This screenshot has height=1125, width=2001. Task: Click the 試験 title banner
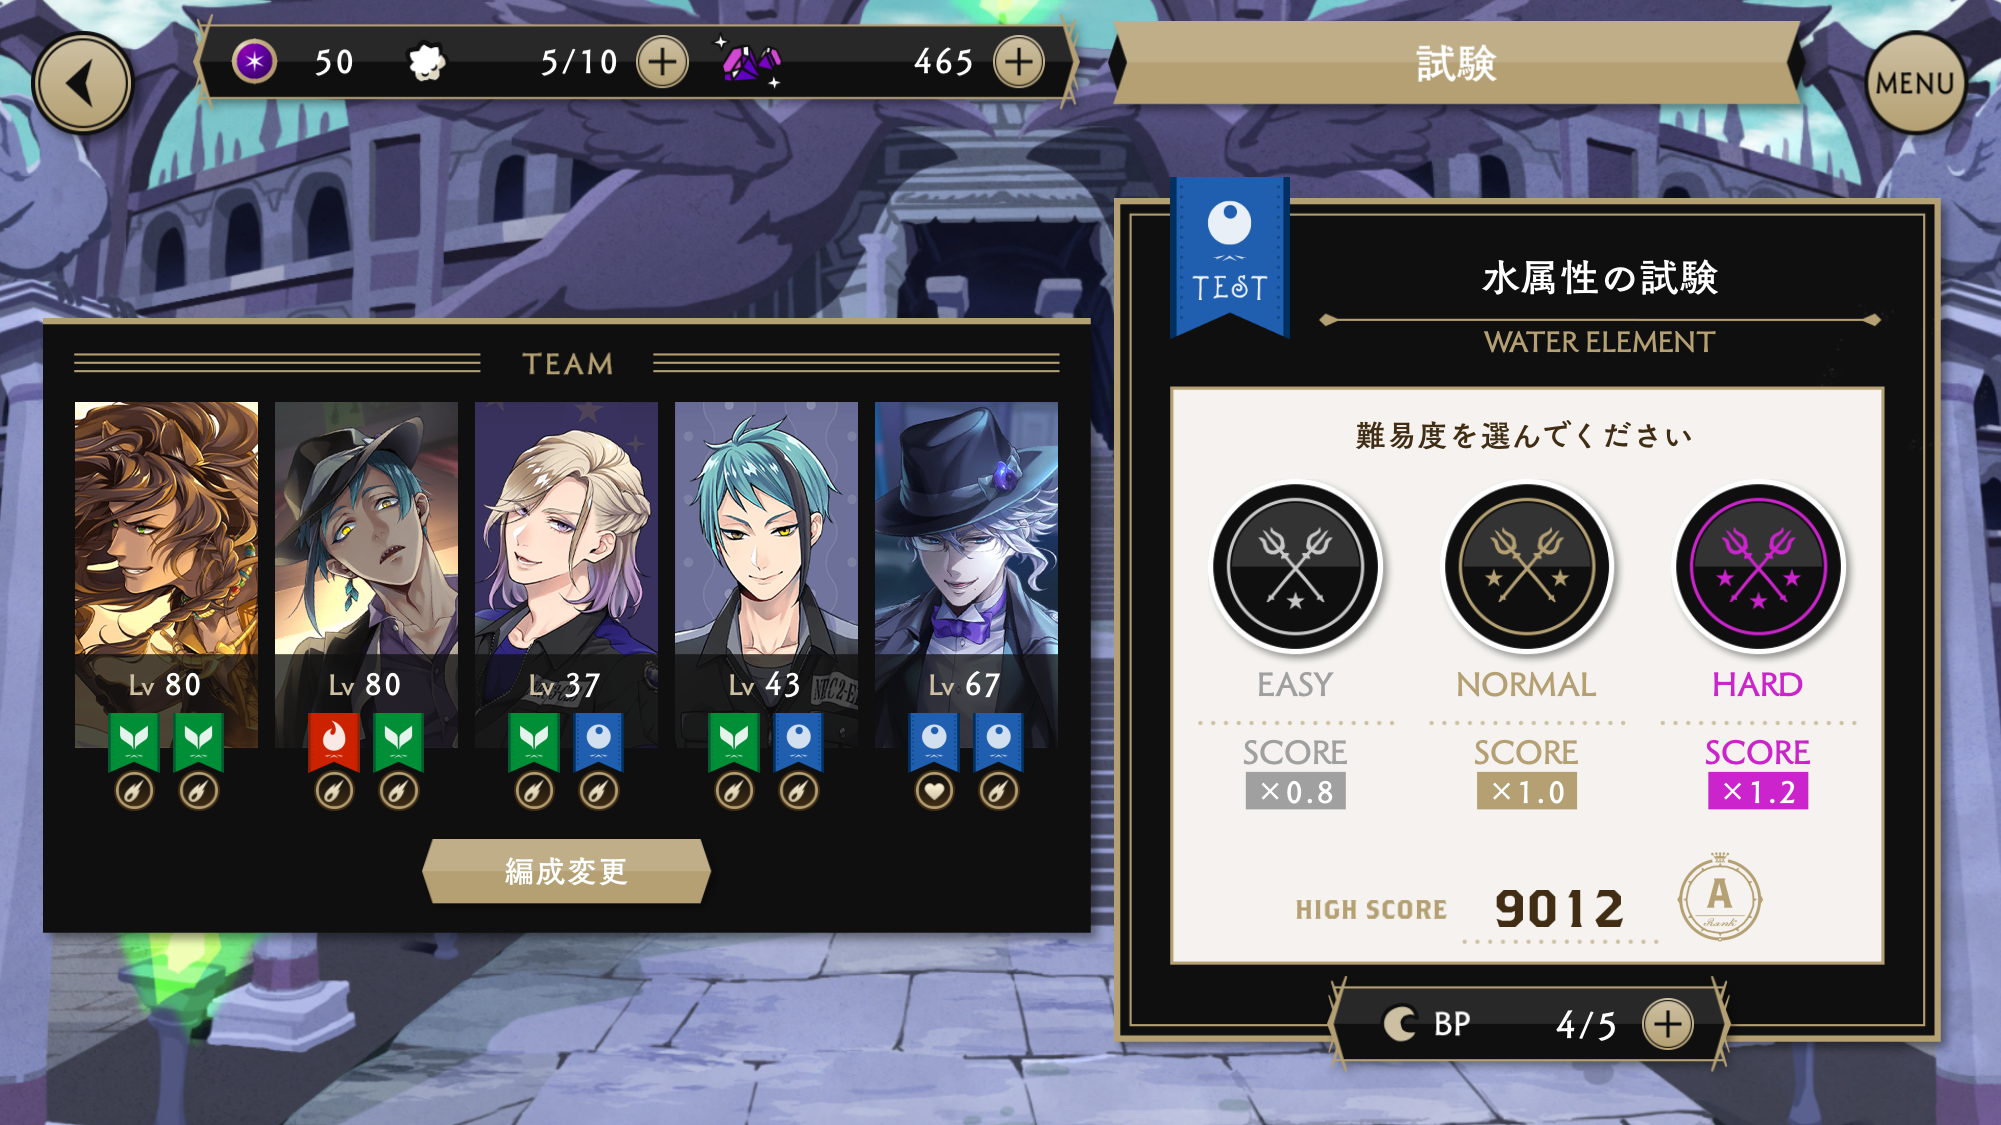tap(1455, 63)
